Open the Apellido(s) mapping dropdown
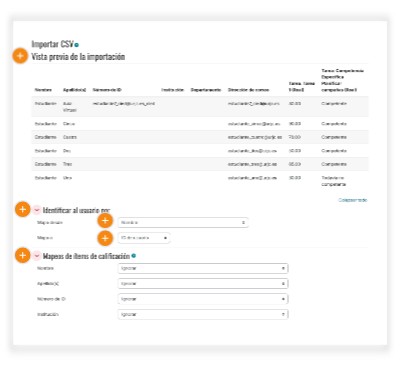Screen dimensions: 400x366 203,284
